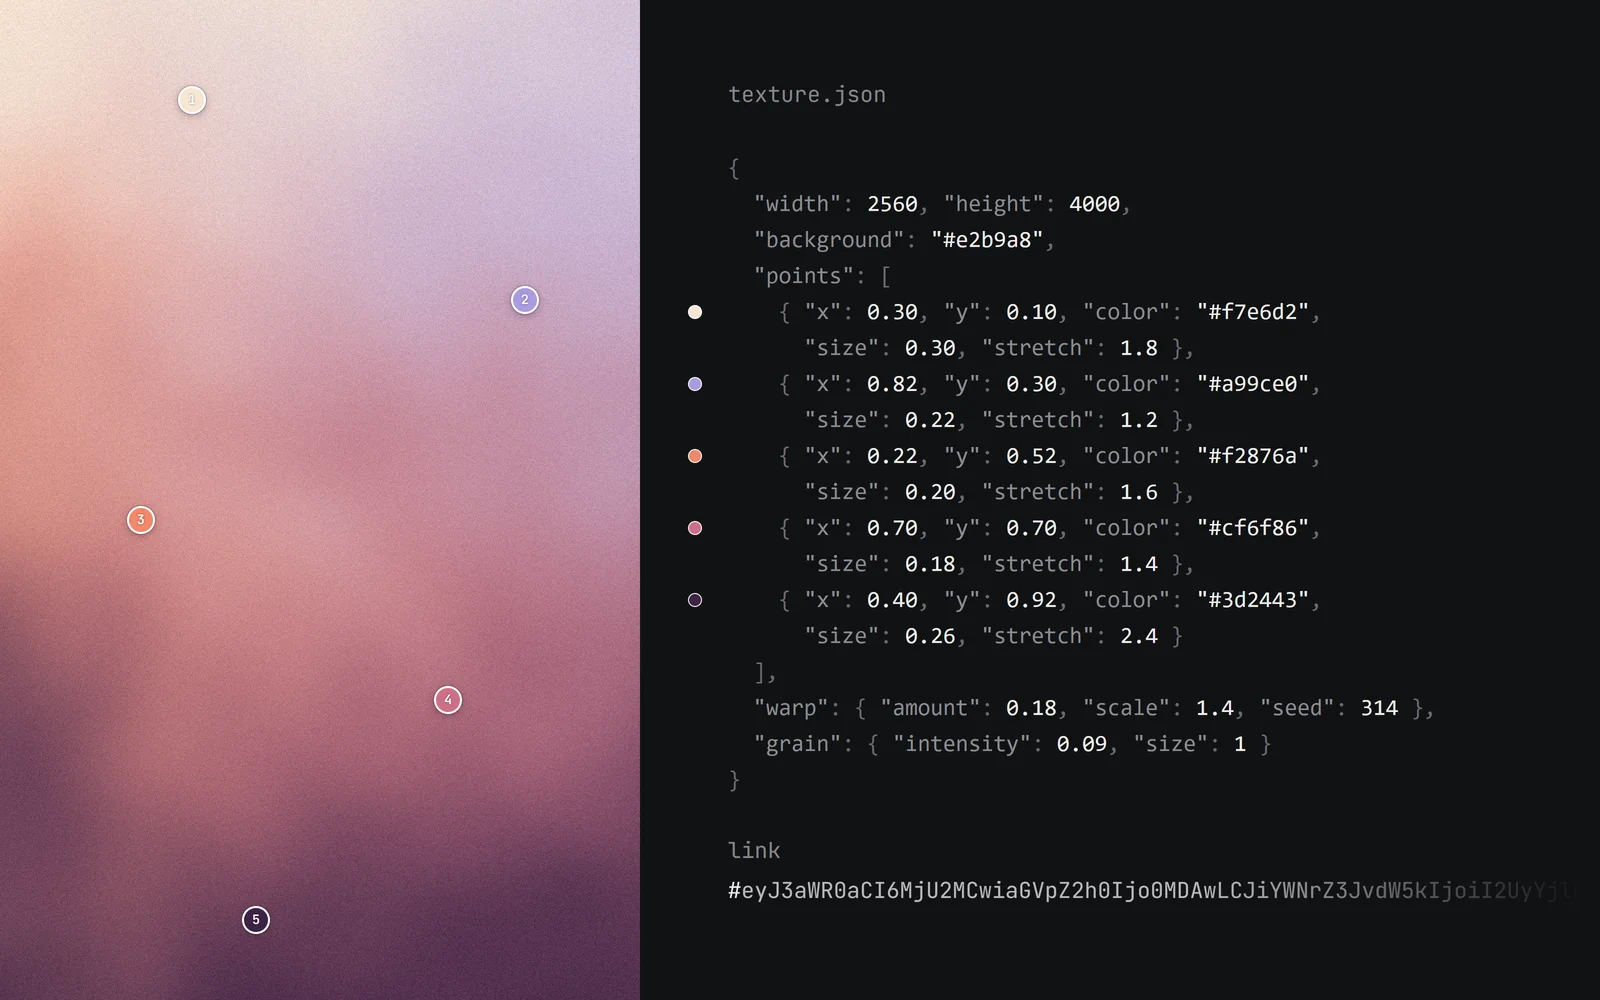
Task: Click the x value 0.82
Action: (x=892, y=384)
